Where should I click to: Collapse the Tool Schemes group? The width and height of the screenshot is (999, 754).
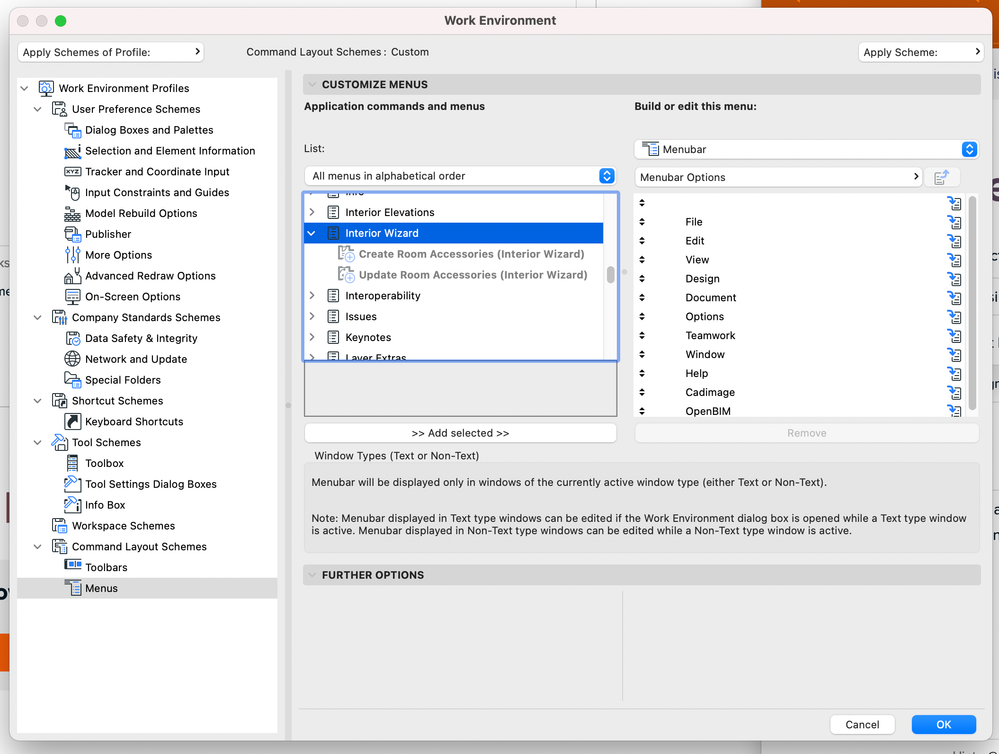pos(38,442)
